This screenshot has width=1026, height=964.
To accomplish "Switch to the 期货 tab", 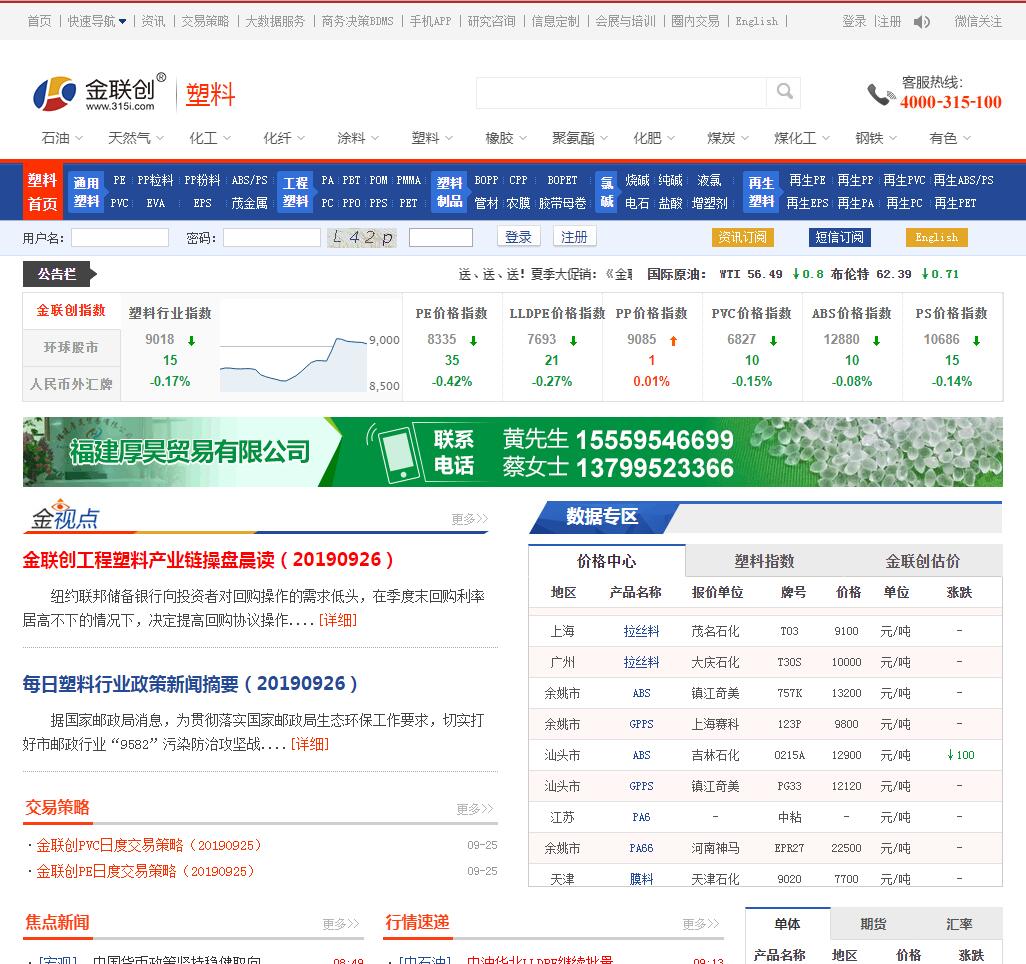I will pyautogui.click(x=873, y=924).
